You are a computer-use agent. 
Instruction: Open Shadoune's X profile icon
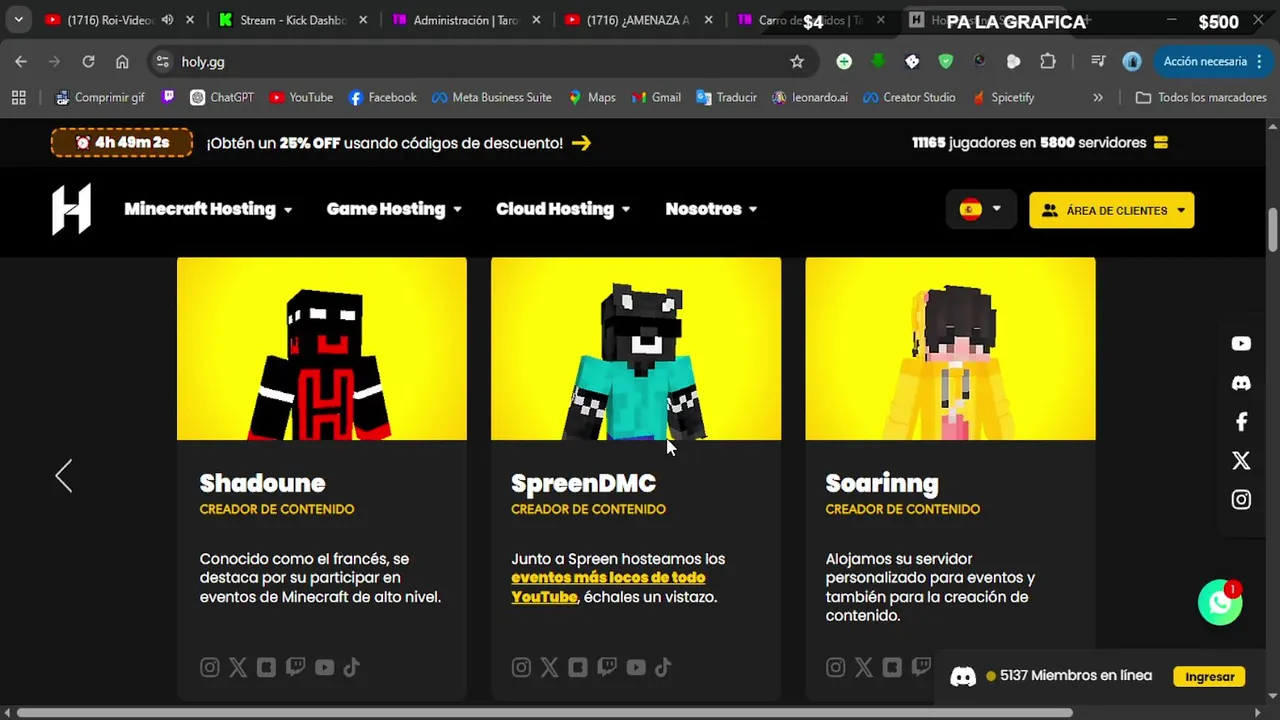point(238,668)
